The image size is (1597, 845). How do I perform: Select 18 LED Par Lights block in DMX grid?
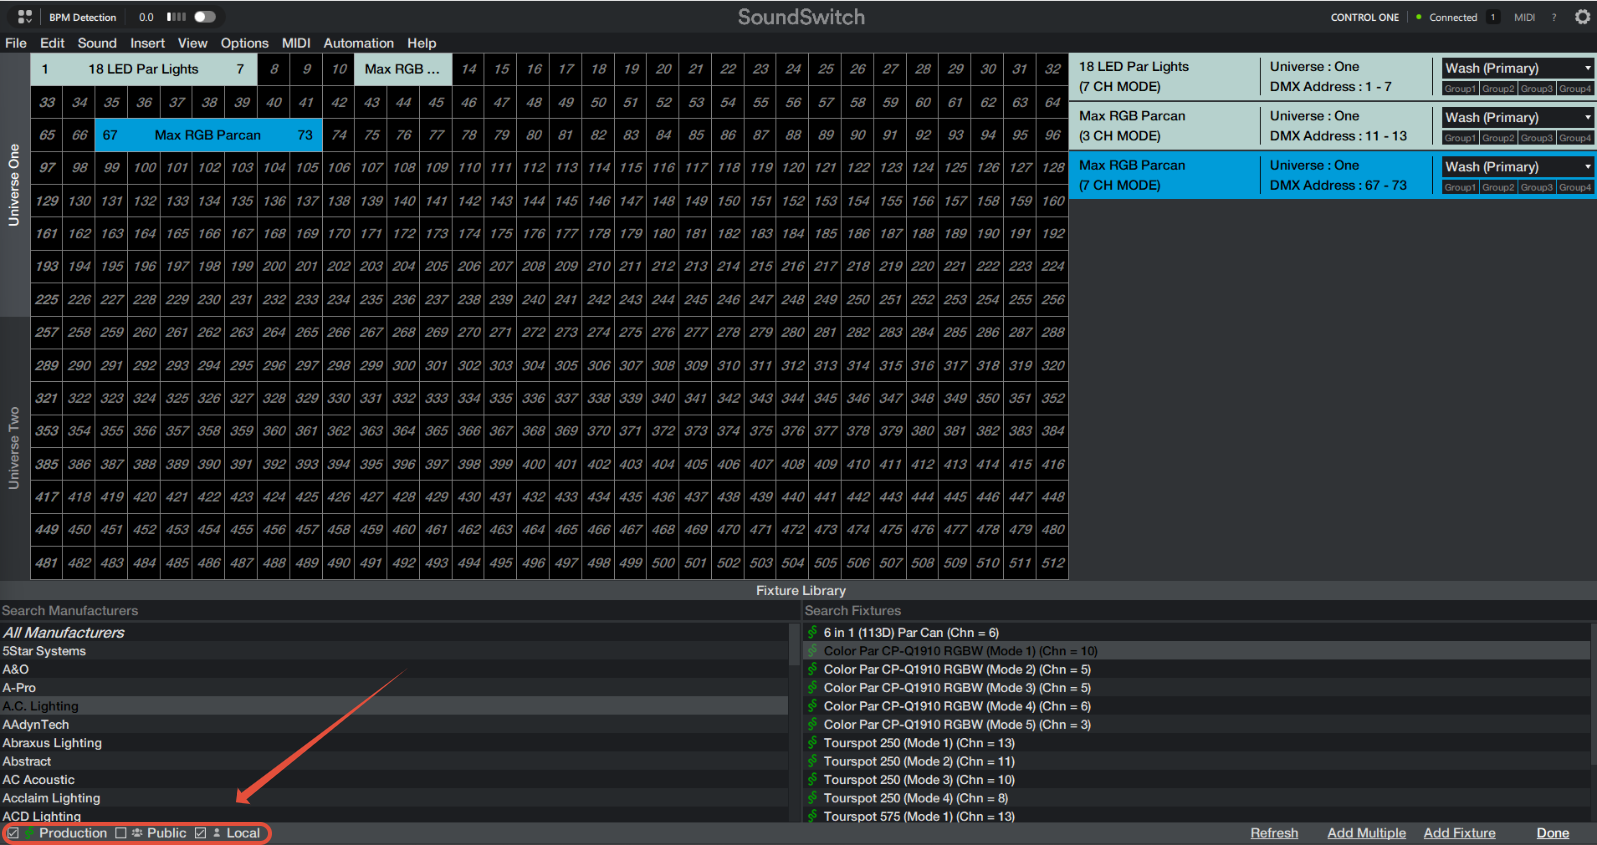pos(143,69)
